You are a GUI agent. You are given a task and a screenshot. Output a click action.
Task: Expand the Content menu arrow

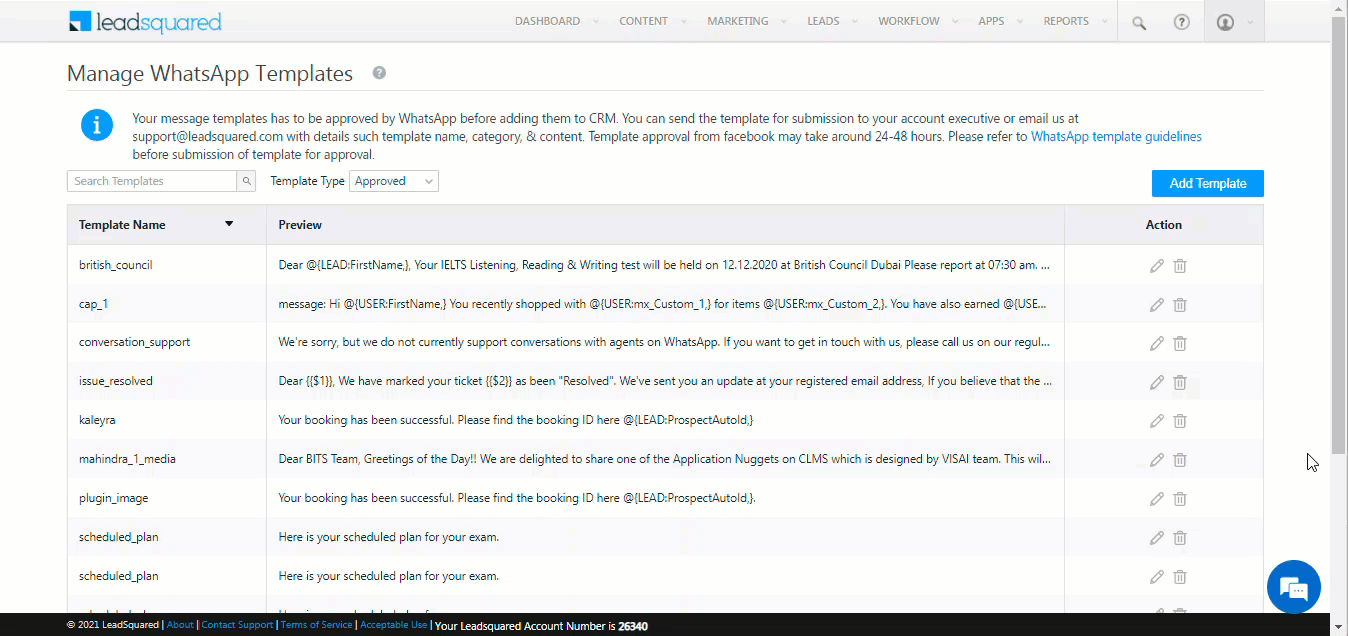[683, 21]
